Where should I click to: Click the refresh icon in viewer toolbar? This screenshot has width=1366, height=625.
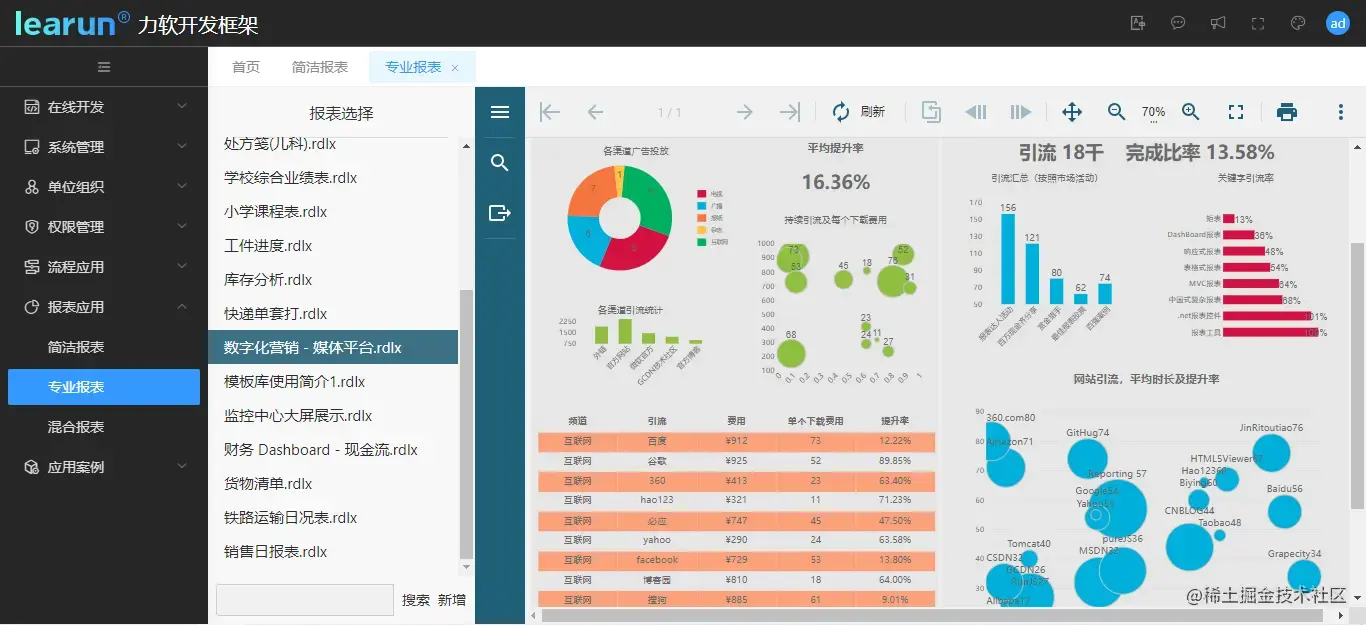(841, 112)
